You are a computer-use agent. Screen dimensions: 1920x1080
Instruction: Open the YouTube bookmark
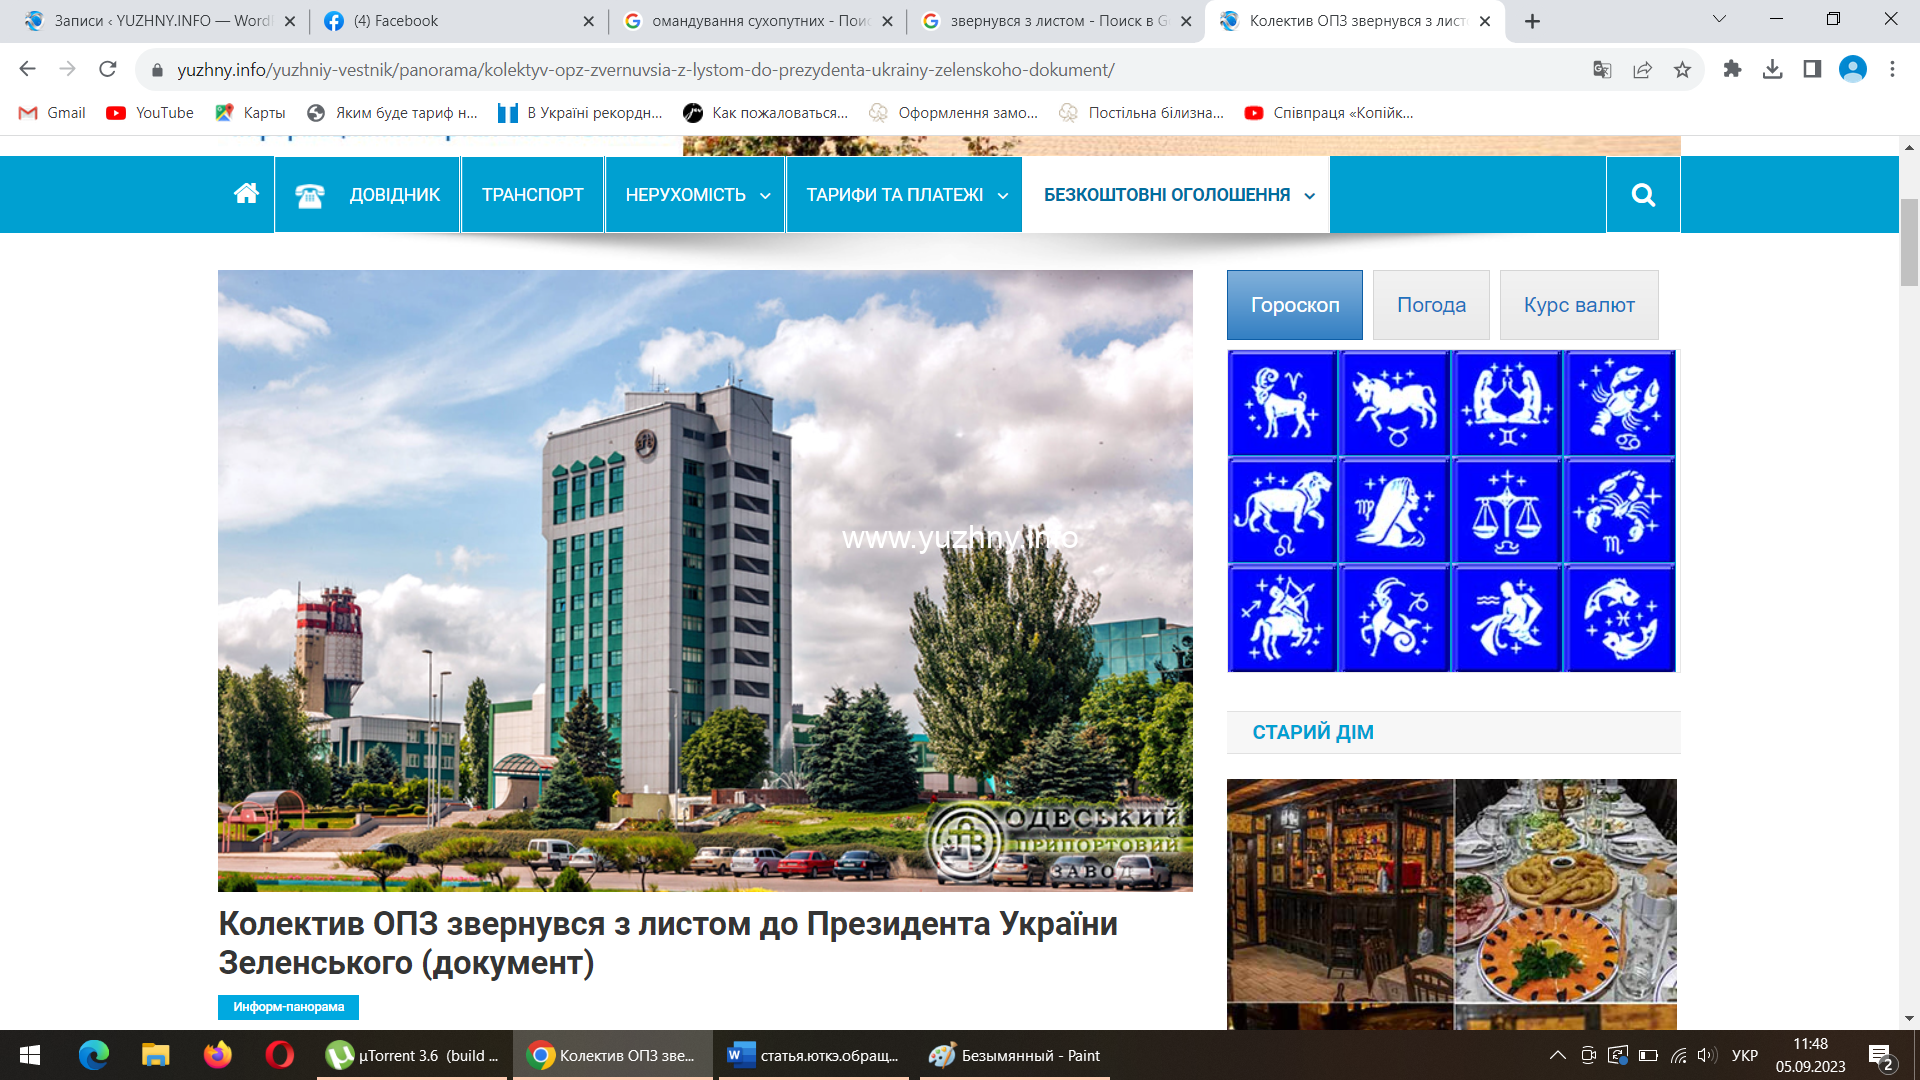(x=150, y=113)
